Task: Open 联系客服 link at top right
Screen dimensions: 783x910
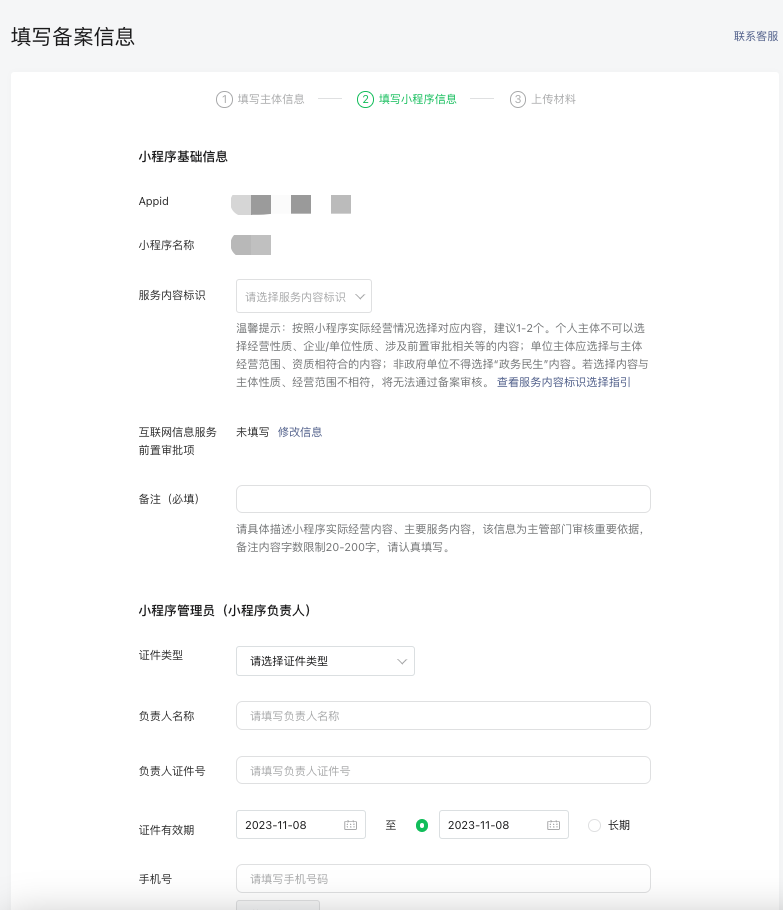Action: (x=756, y=36)
